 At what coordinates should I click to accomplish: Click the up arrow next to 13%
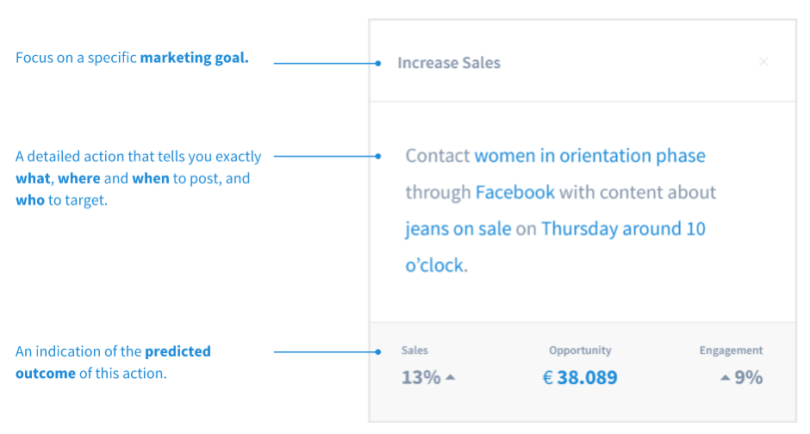point(450,377)
